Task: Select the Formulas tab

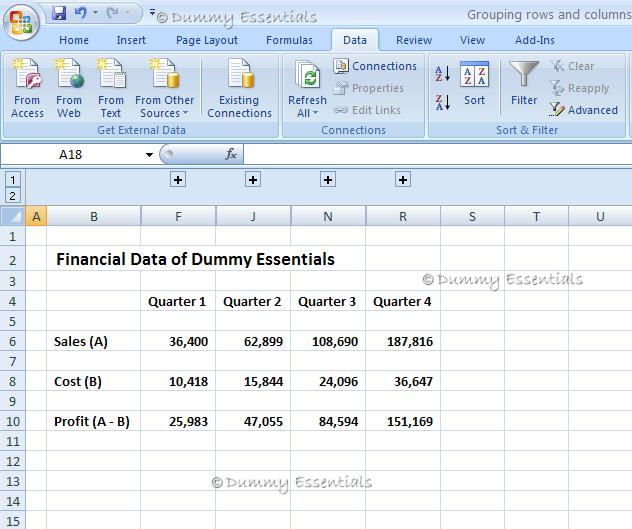Action: (289, 40)
